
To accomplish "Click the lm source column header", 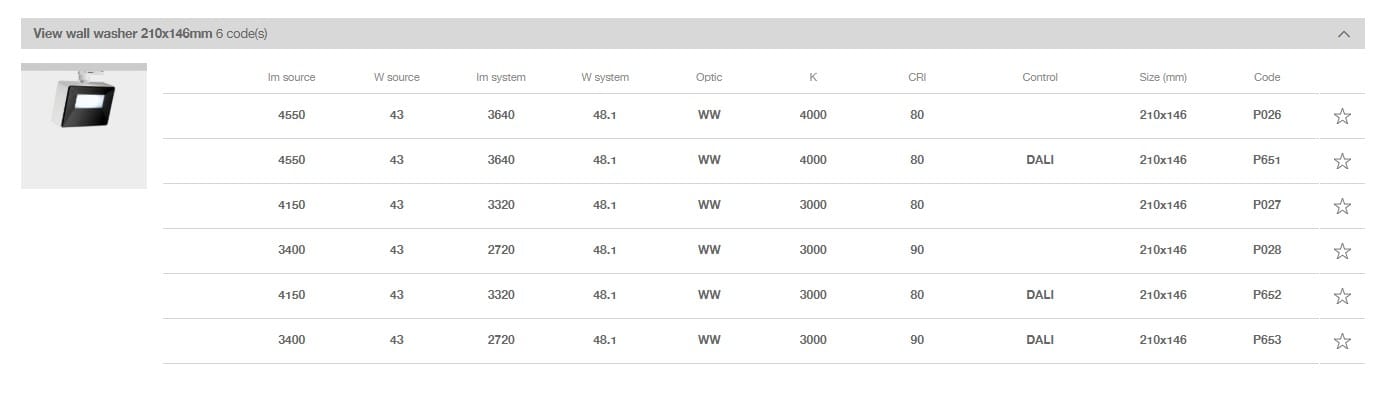I will click(291, 77).
